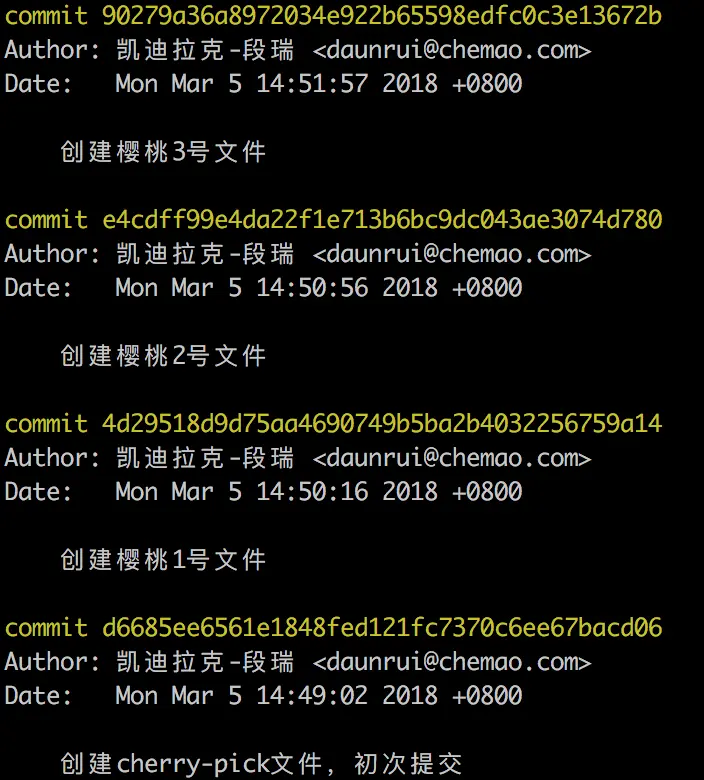The width and height of the screenshot is (704, 780).
Task: Click commit hash starting with e4cdff99
Action: [382, 220]
